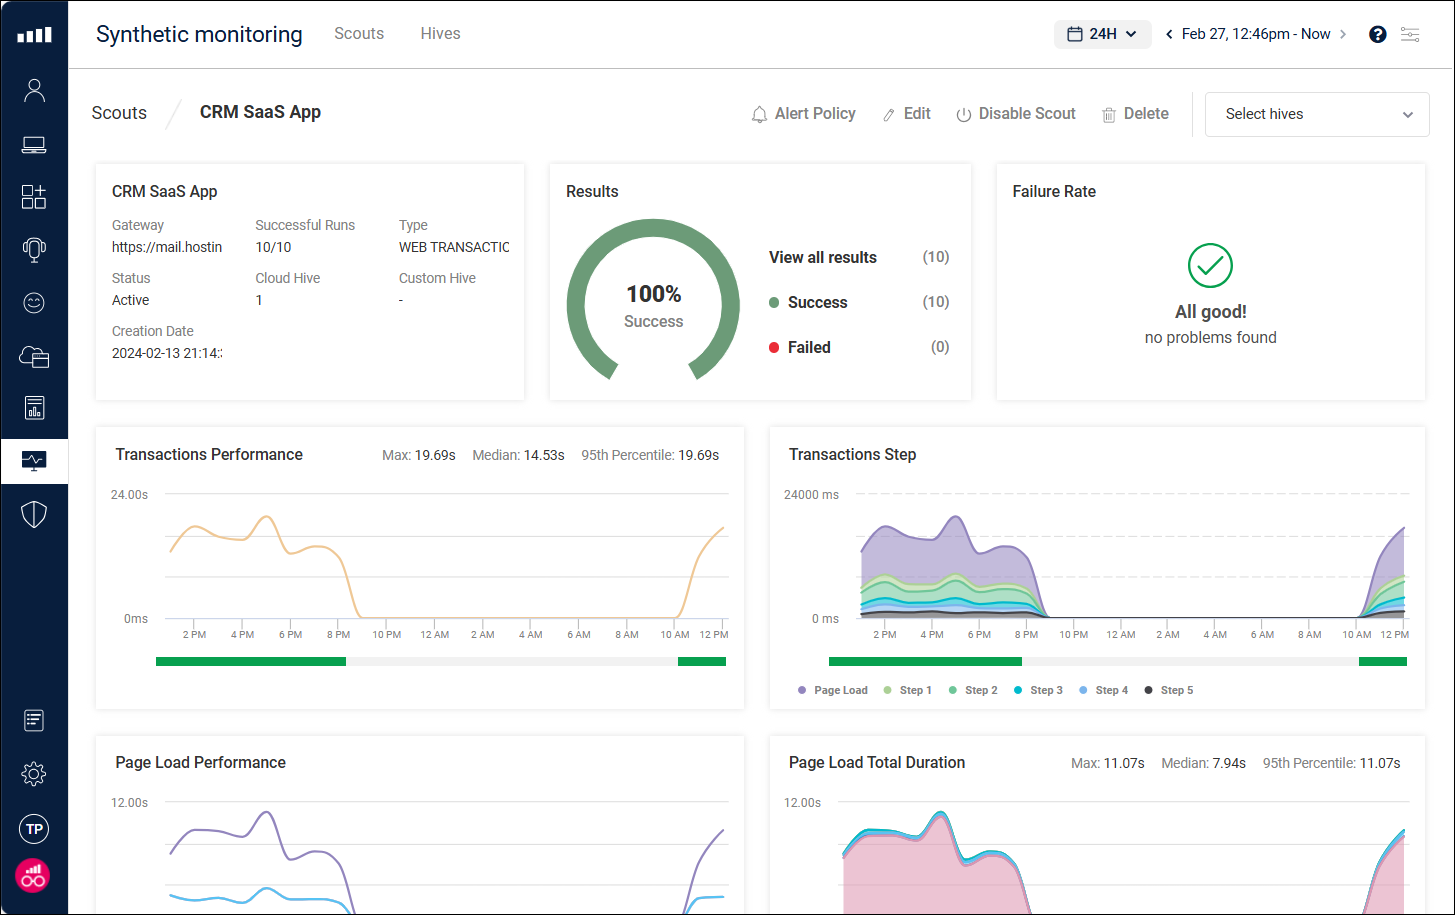Click Disable Scout button
Viewport: 1455px width, 915px height.
tap(1016, 114)
